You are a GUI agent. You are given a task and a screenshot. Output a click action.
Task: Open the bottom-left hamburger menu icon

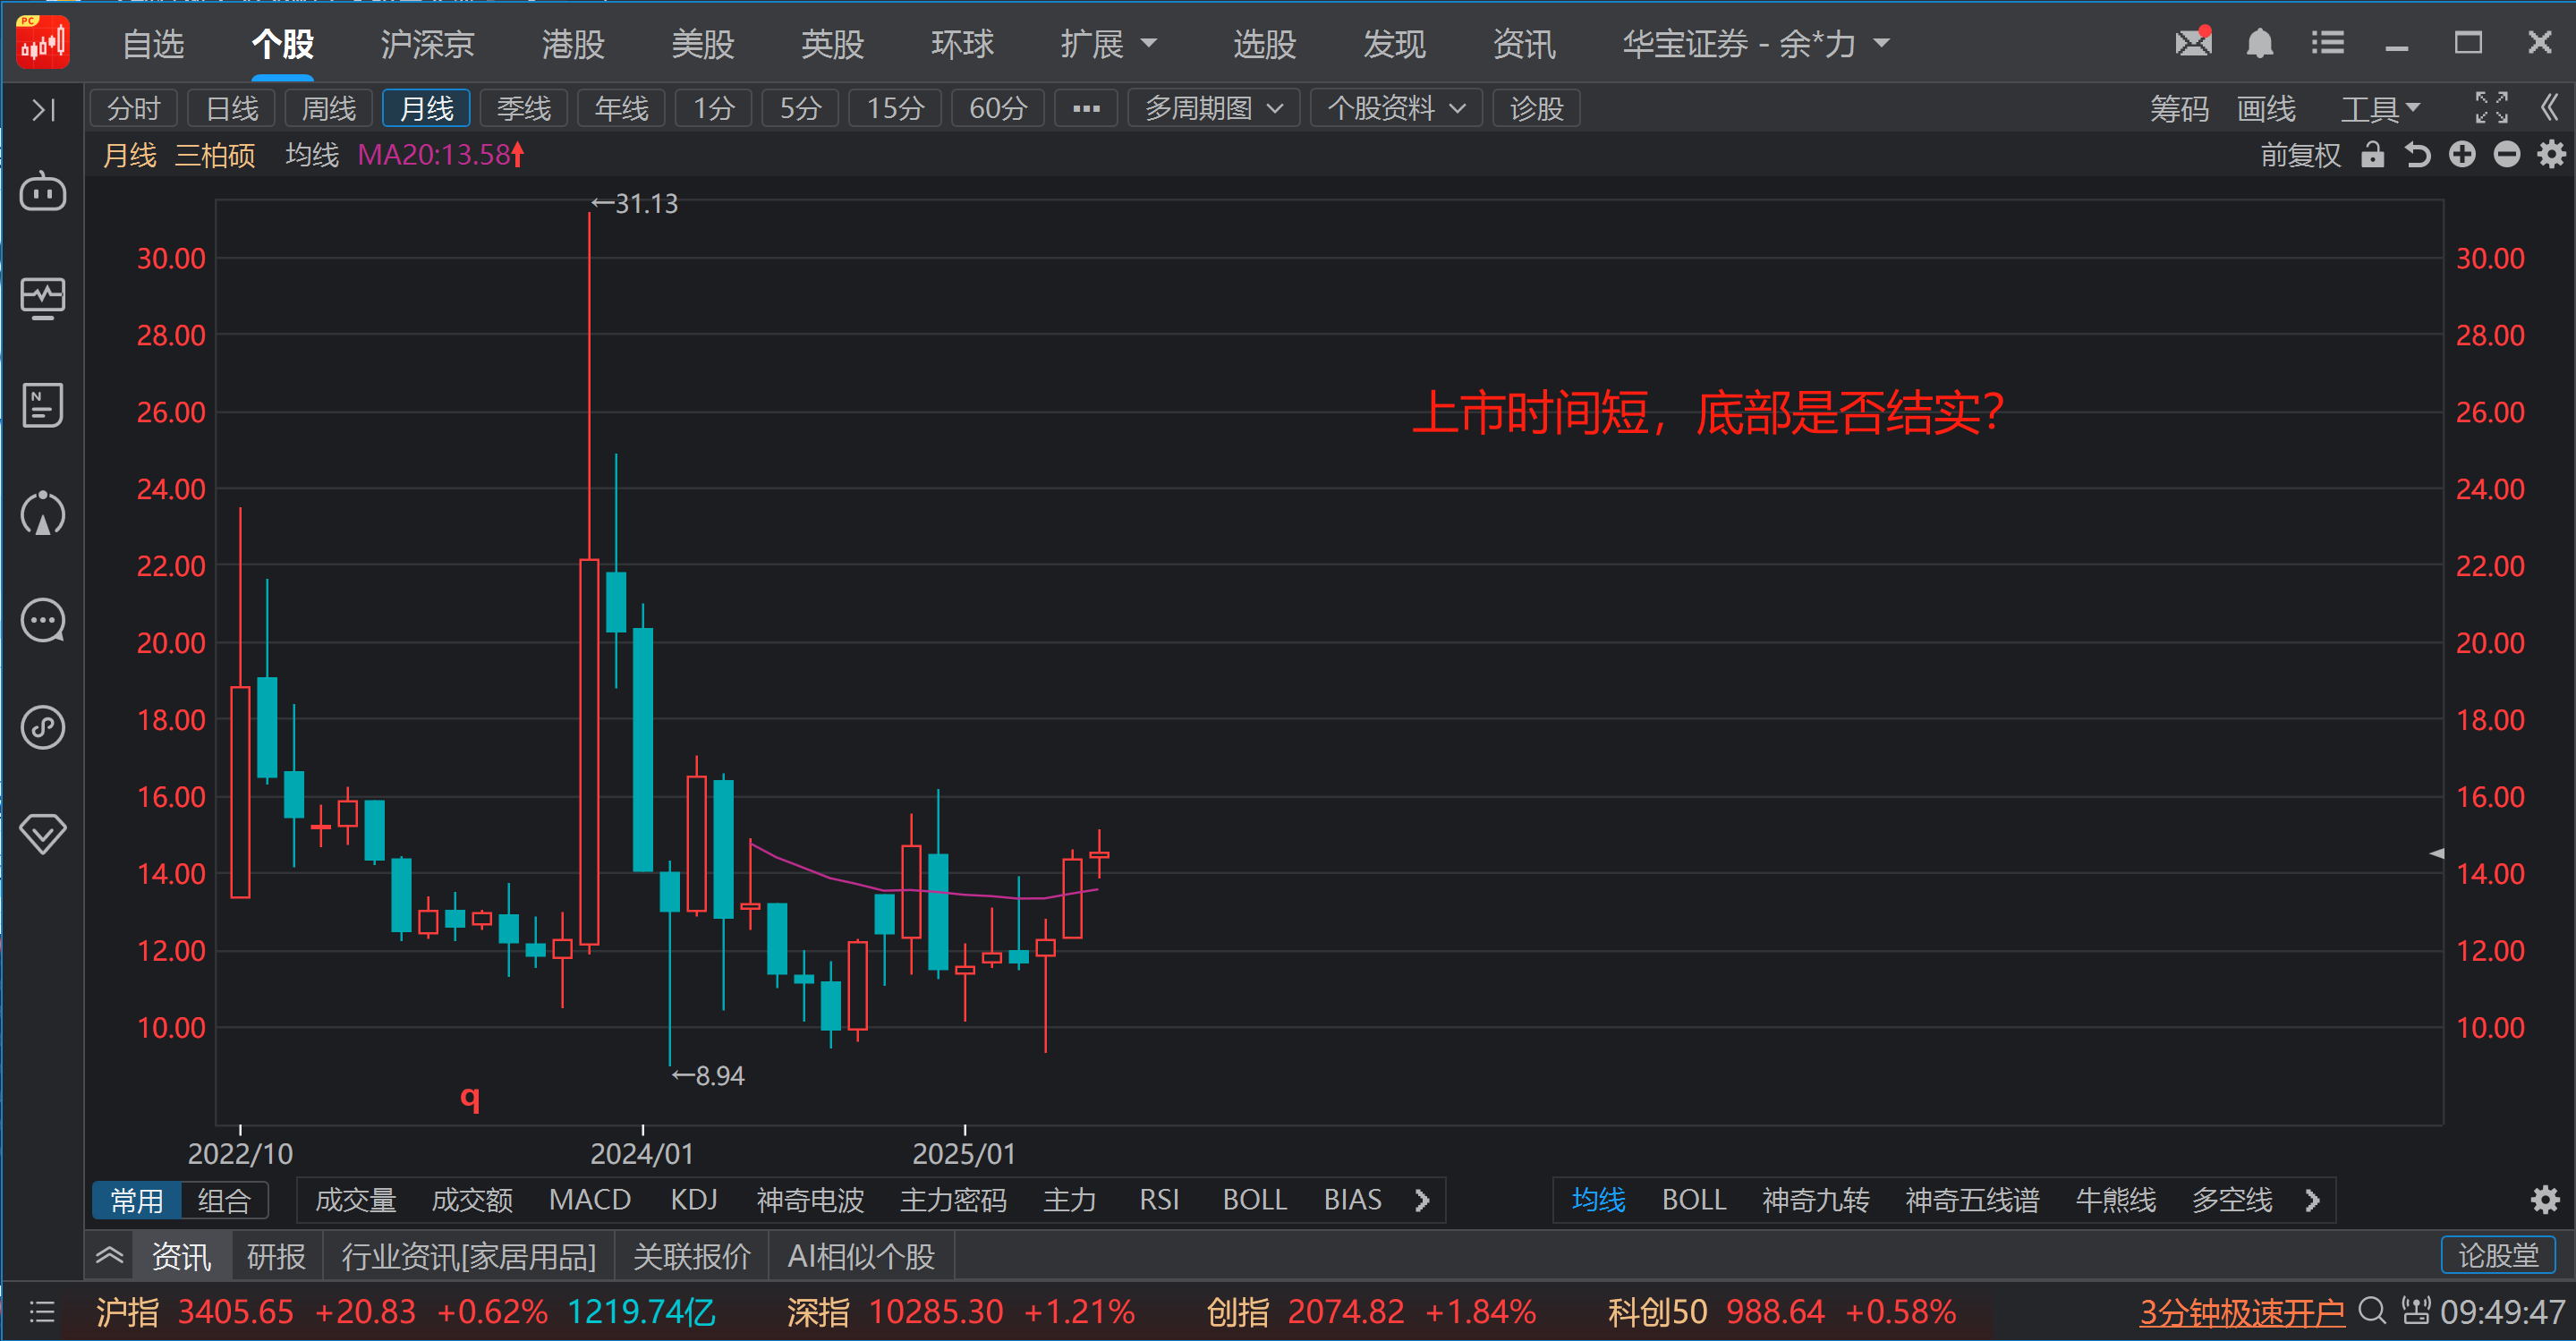42,1311
